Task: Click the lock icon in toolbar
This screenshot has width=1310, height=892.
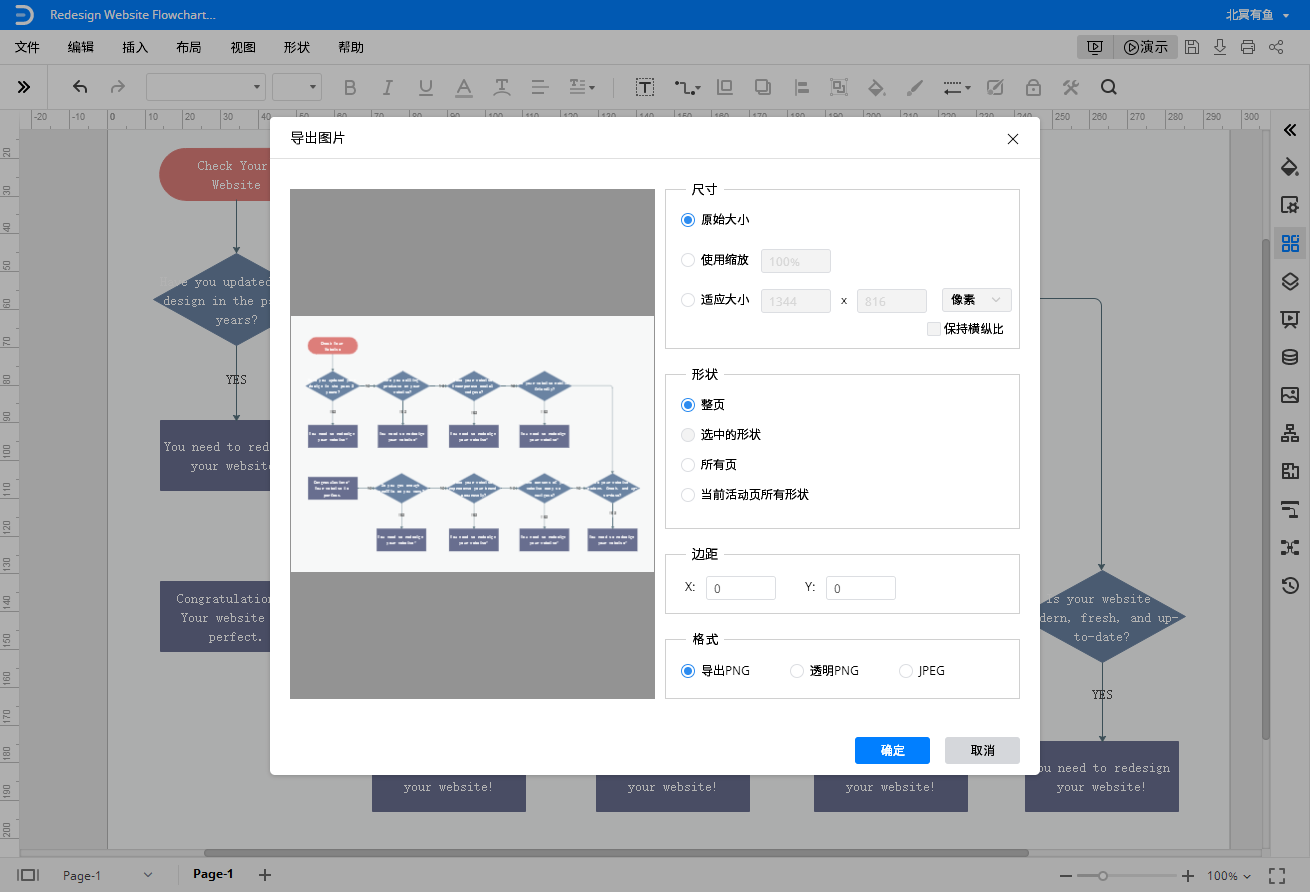Action: (1033, 87)
